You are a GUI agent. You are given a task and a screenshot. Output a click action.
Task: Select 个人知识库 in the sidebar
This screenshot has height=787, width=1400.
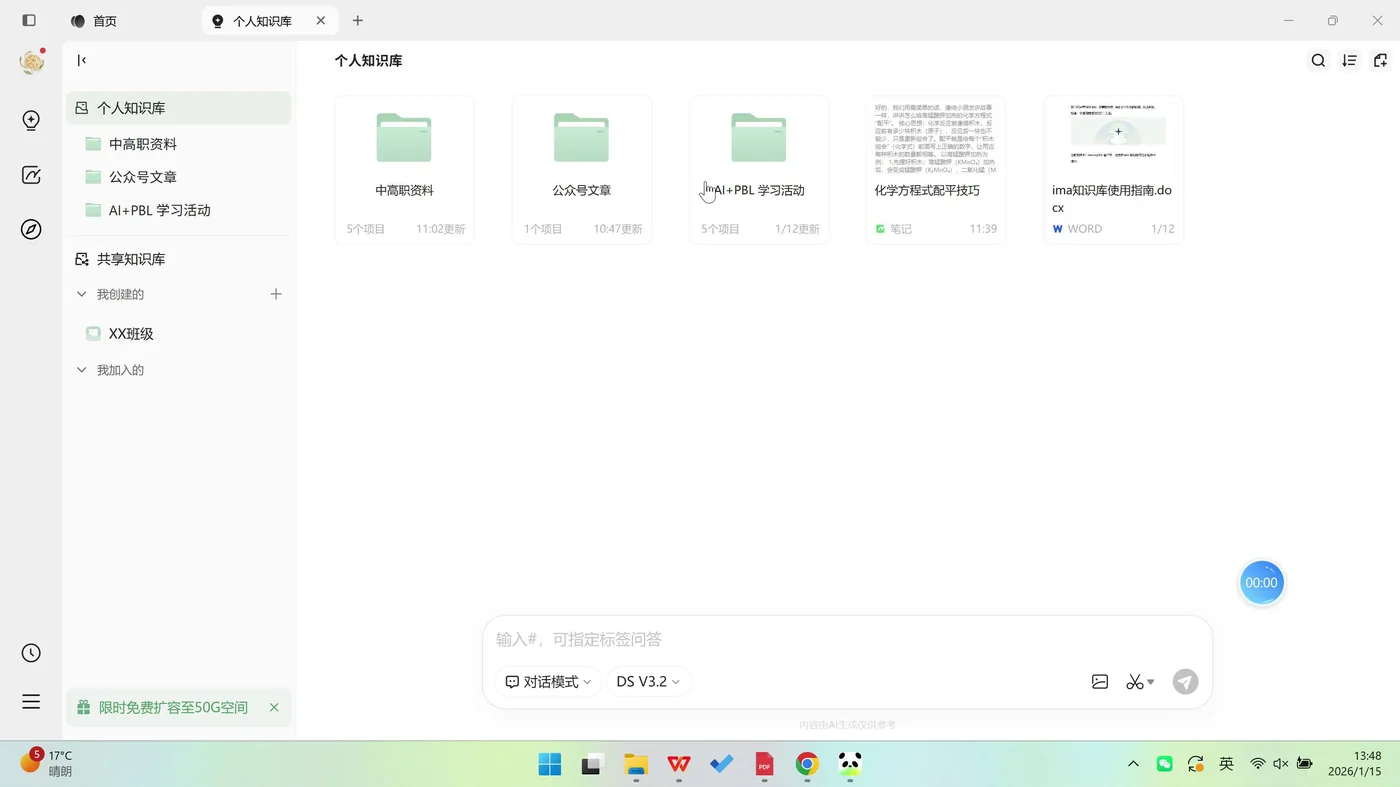click(x=179, y=108)
